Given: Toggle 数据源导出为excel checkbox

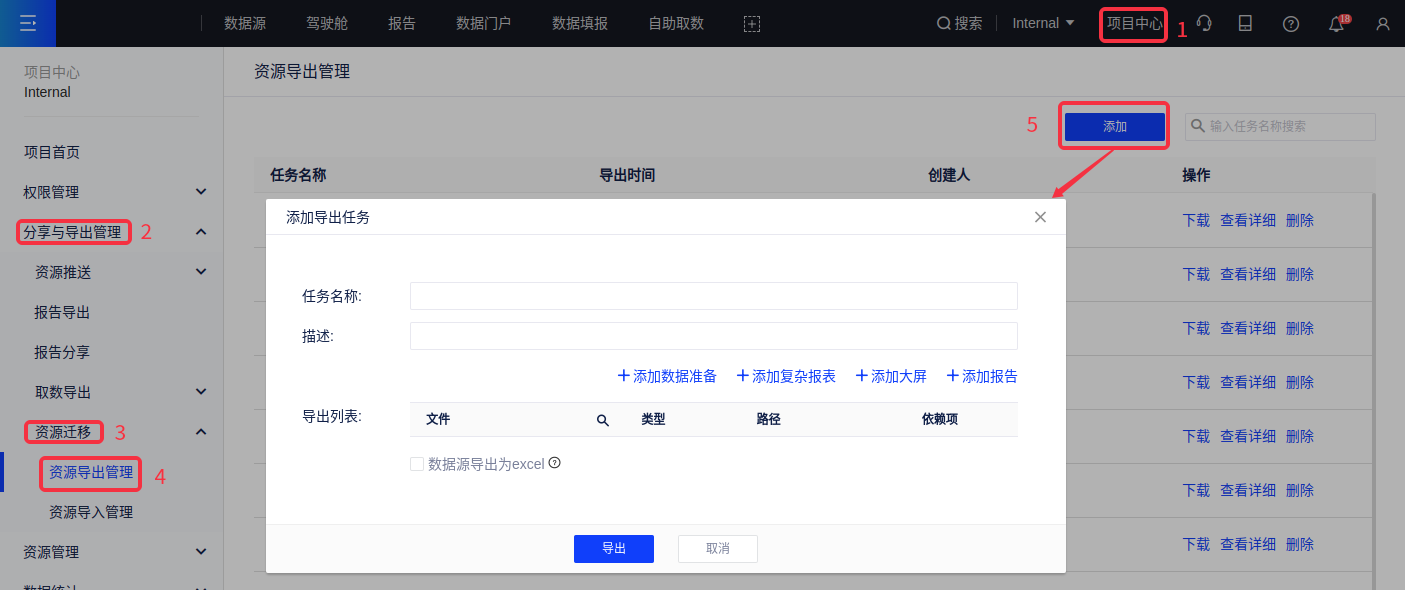Looking at the screenshot, I should coord(417,464).
